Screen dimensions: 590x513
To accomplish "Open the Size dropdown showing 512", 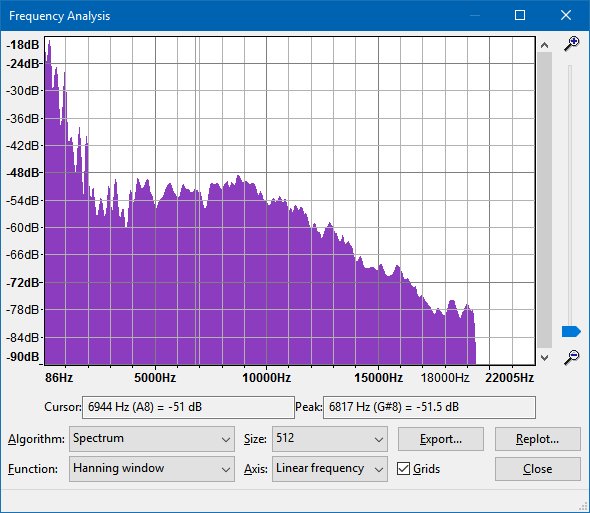I will (330, 439).
